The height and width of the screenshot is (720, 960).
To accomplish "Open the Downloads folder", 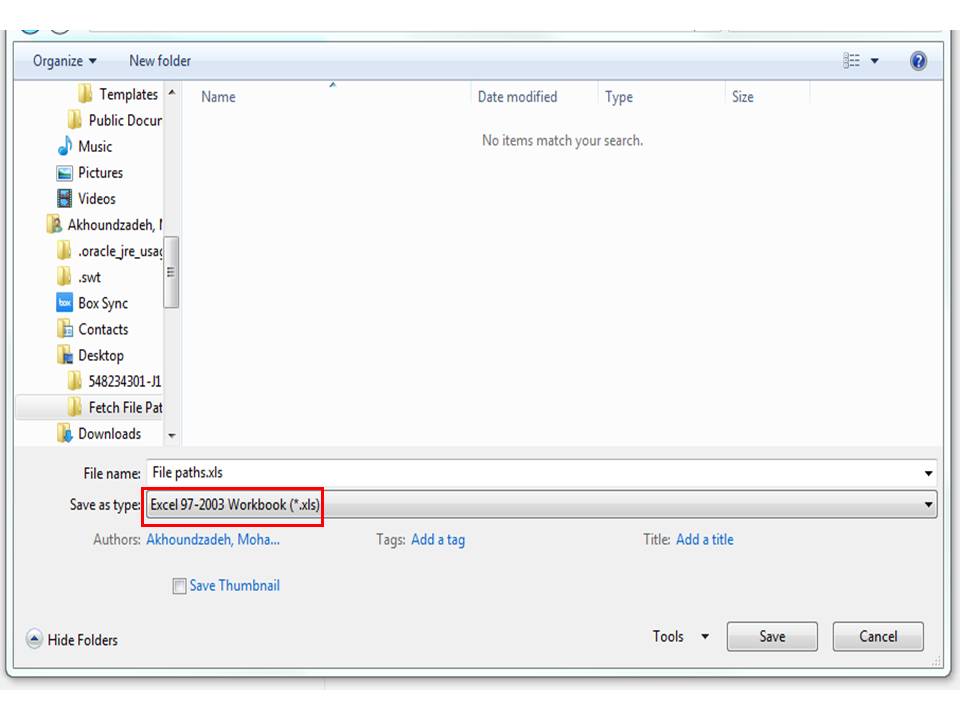I will 108,433.
